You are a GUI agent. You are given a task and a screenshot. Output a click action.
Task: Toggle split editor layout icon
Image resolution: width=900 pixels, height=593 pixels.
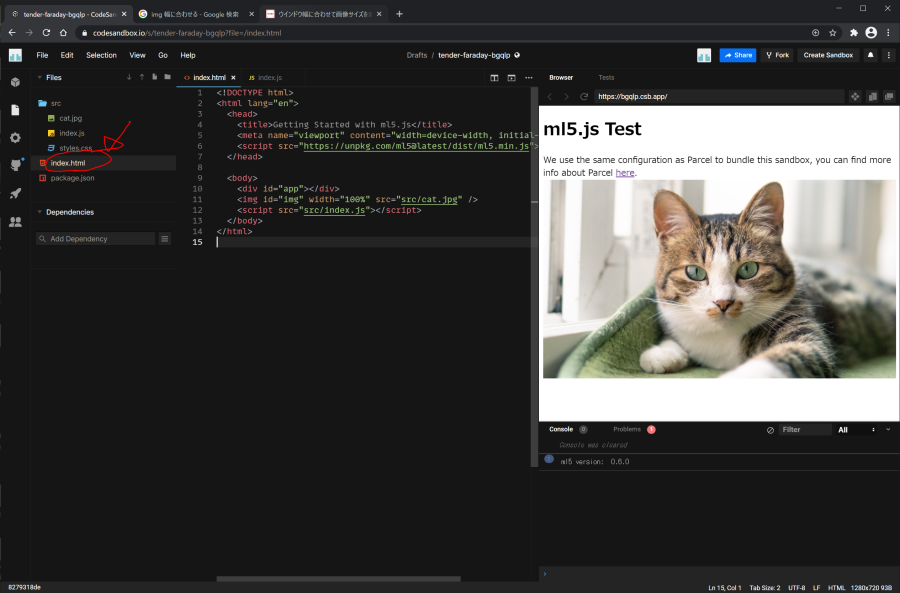[494, 77]
